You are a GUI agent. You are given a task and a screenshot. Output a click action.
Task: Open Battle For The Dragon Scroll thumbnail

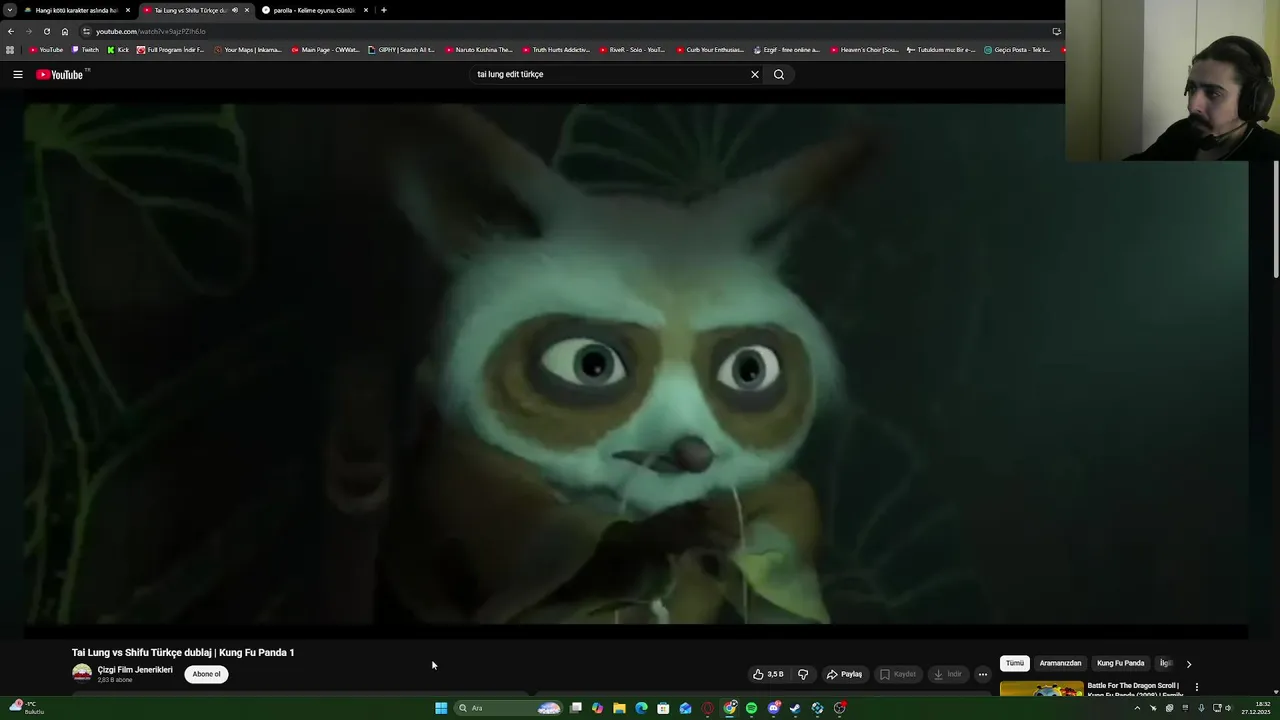coord(1041,689)
